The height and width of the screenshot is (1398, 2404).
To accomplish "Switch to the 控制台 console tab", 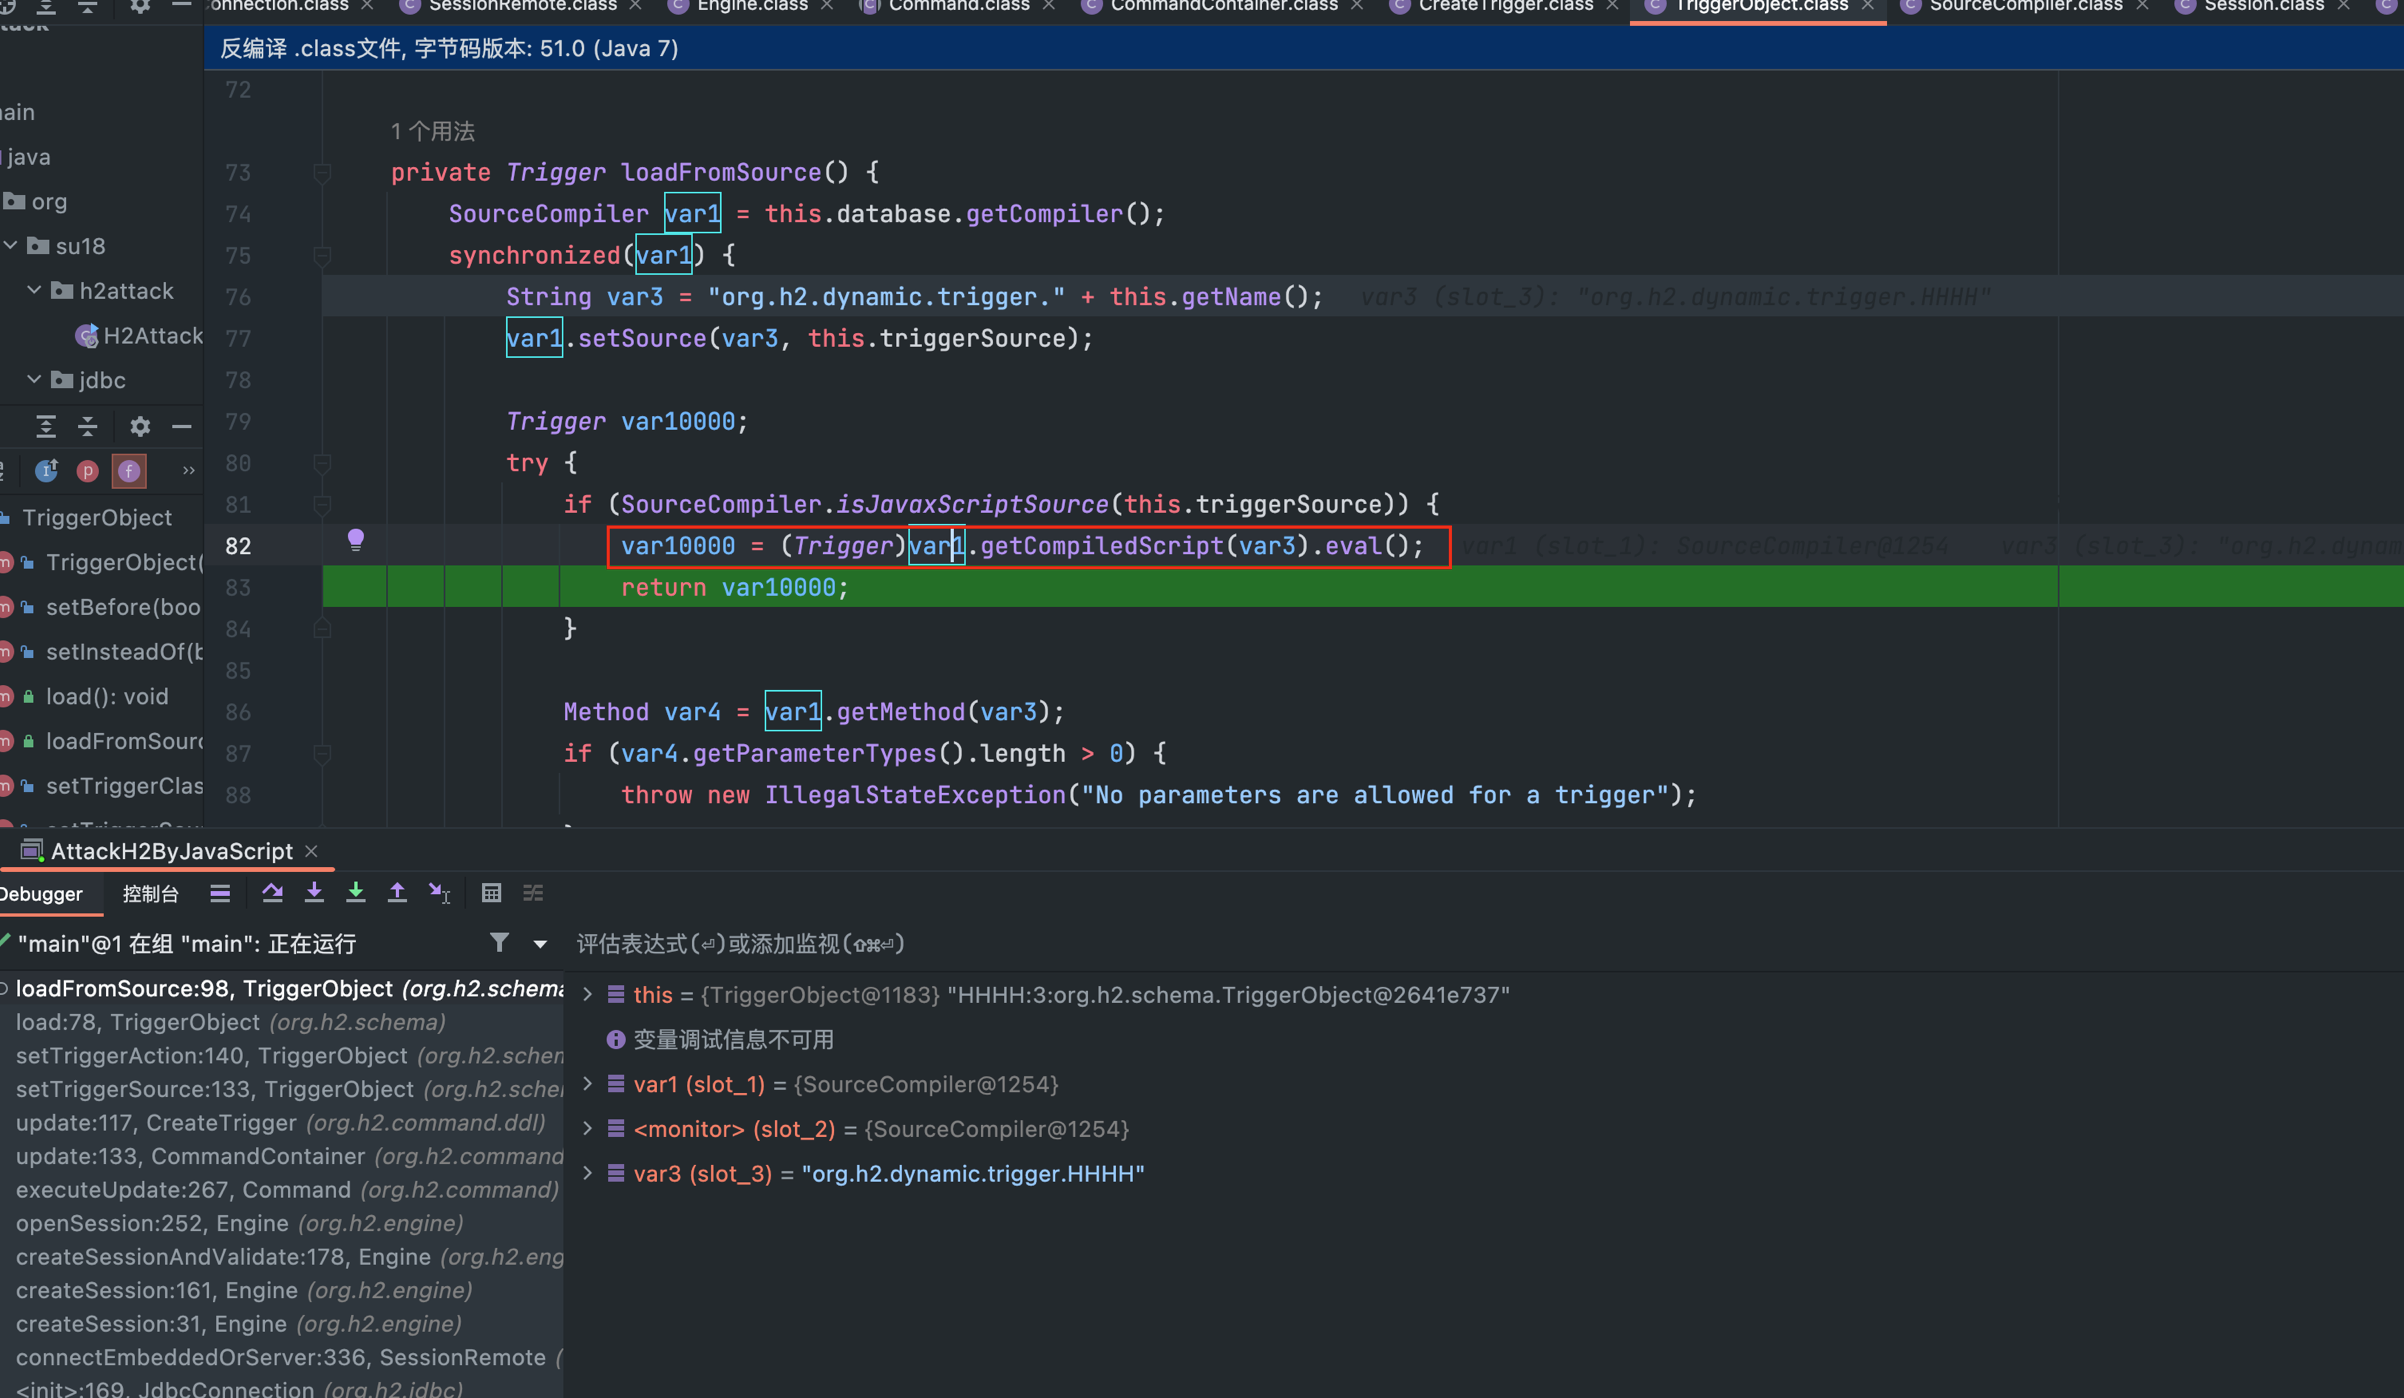I will (150, 894).
